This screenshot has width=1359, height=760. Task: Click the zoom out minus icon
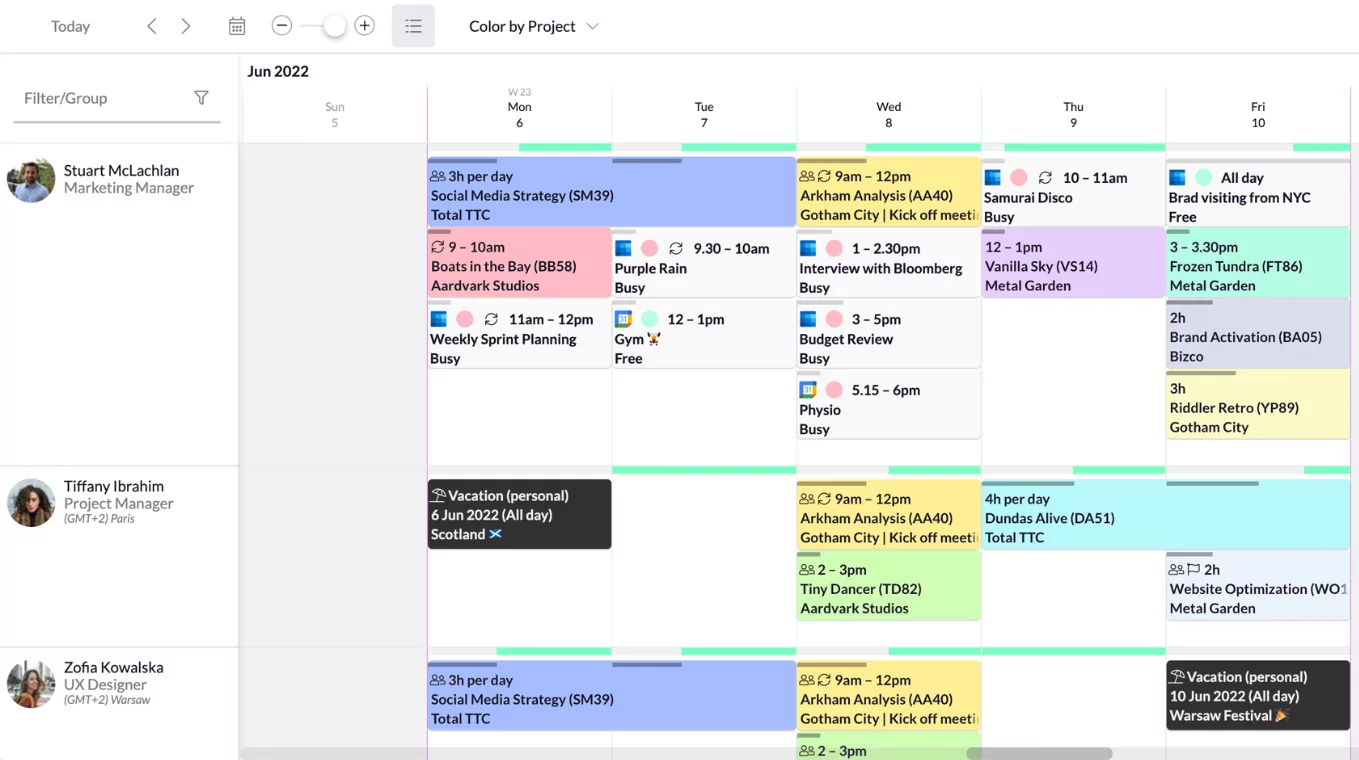[x=282, y=26]
